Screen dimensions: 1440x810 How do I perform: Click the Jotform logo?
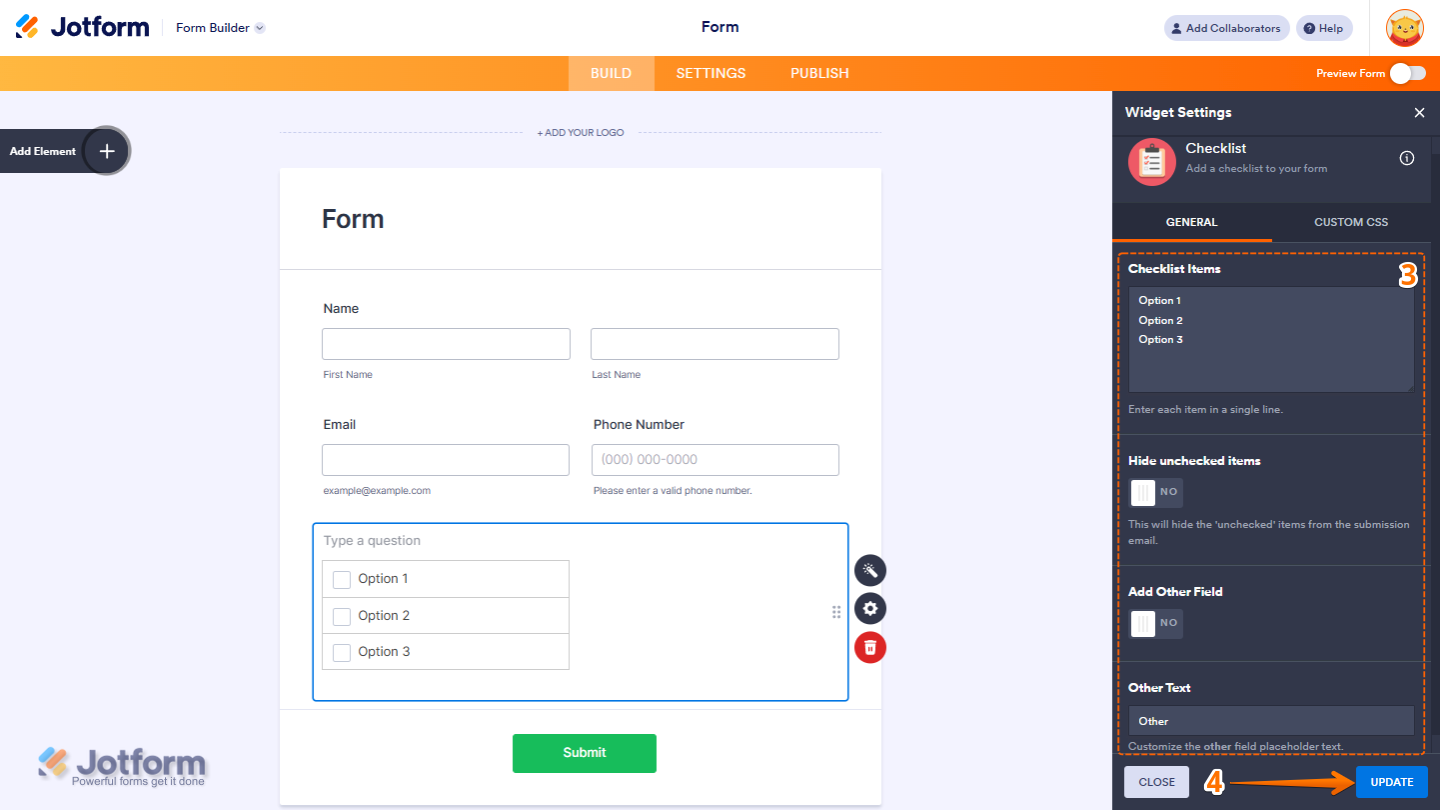[83, 26]
